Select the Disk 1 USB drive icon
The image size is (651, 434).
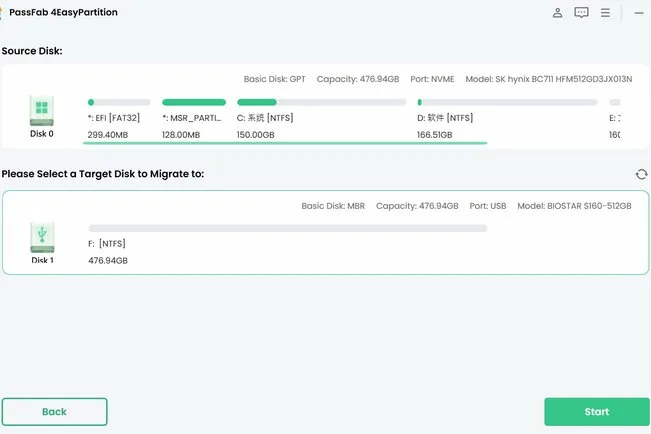42,237
